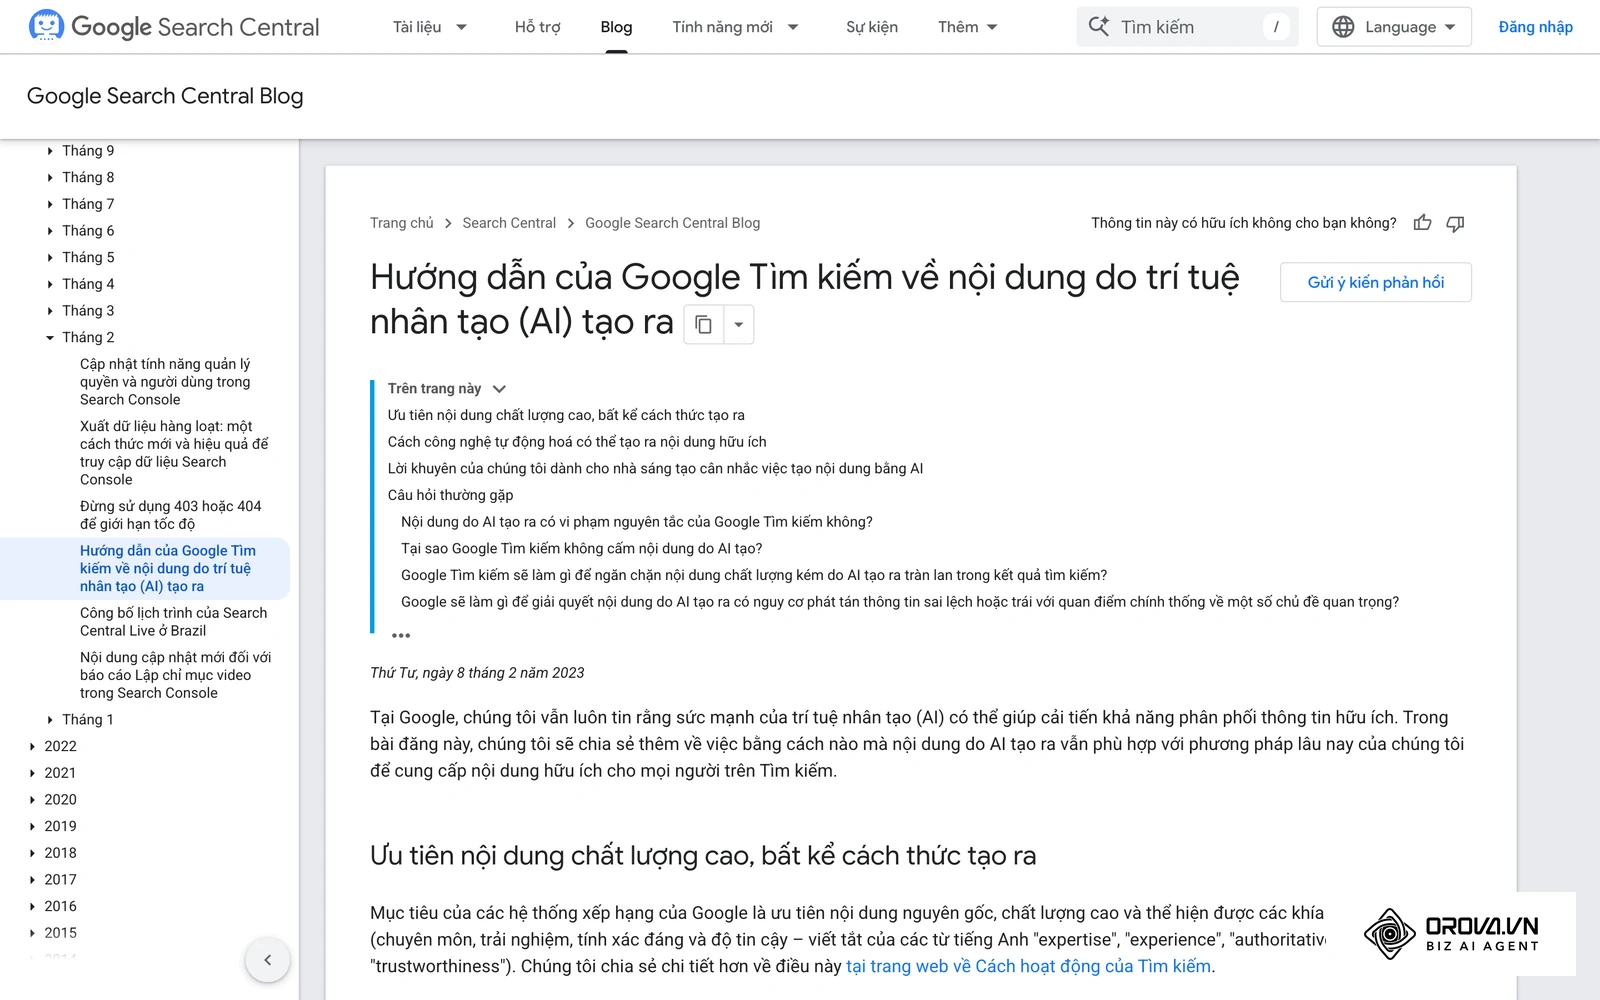
Task: Click the Google Search Central logo
Action: click(x=174, y=27)
